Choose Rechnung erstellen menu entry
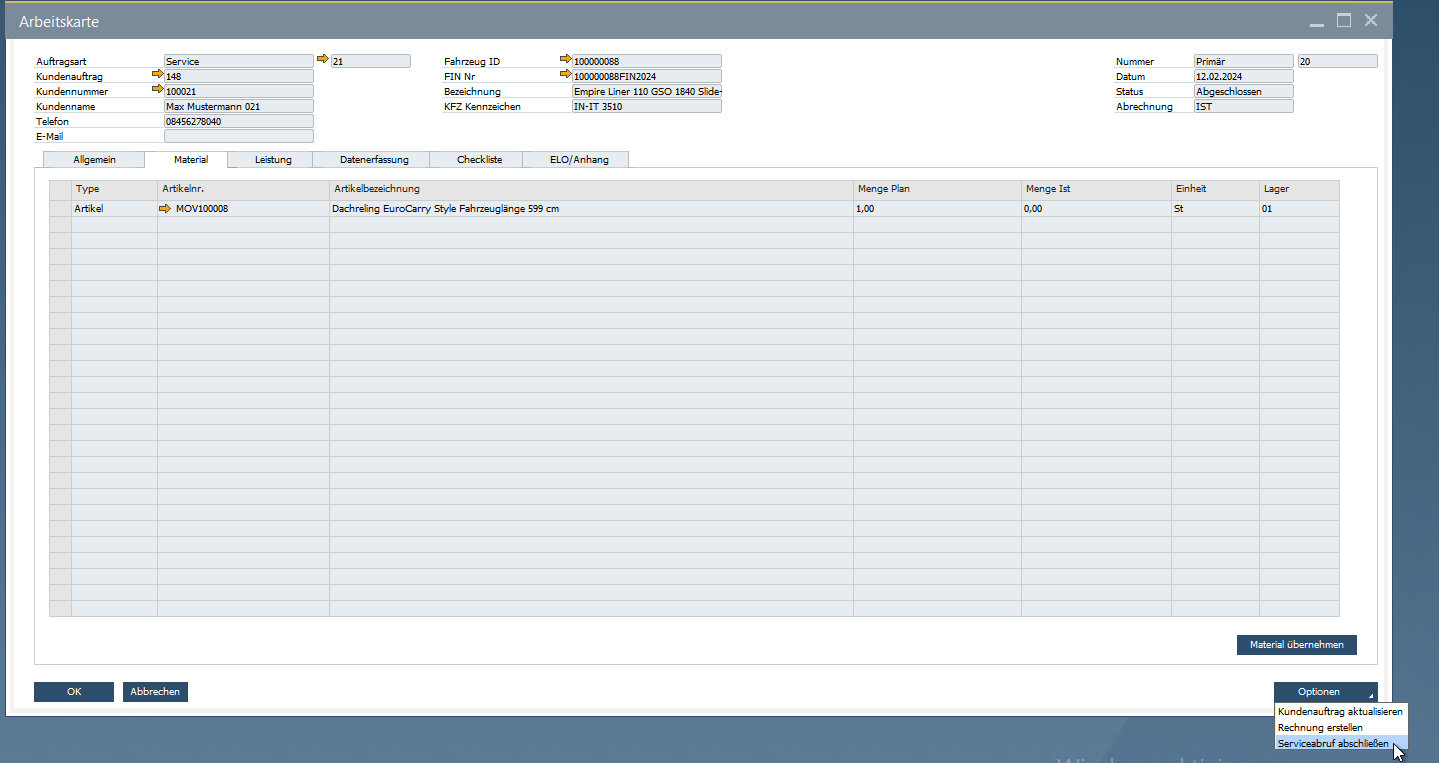The height and width of the screenshot is (763, 1439). click(1340, 727)
